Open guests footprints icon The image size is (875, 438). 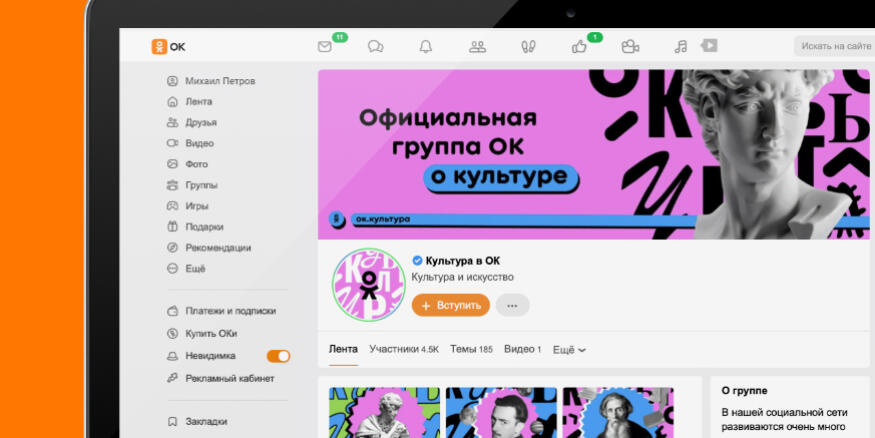pyautogui.click(x=528, y=47)
